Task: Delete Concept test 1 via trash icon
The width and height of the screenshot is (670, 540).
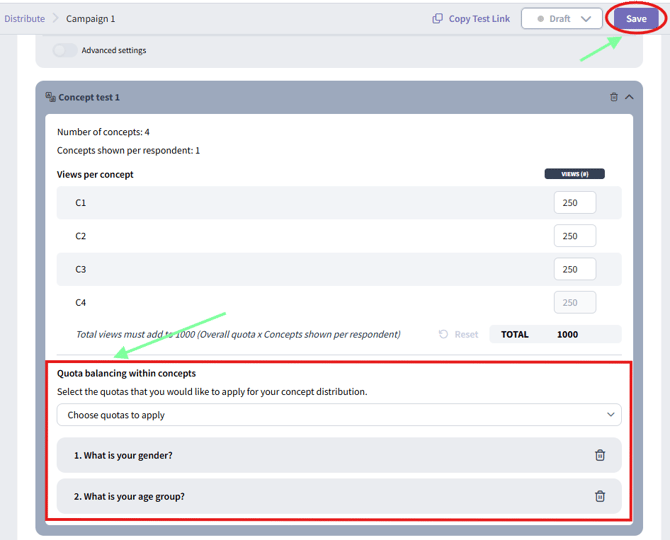Action: 613,97
